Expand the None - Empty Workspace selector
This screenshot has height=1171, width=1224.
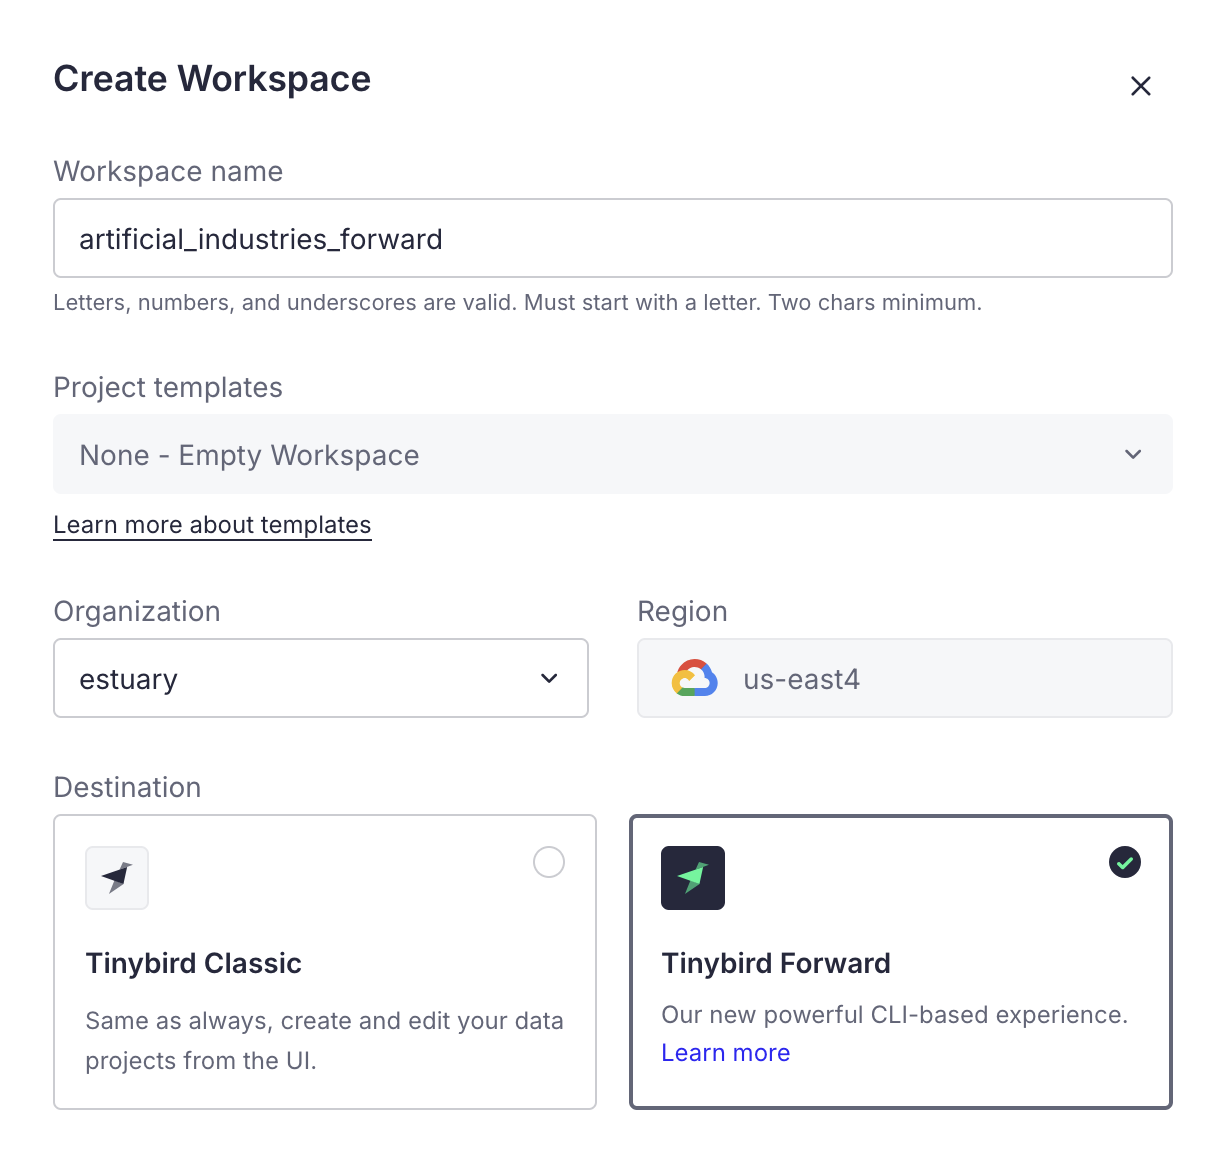pos(612,454)
